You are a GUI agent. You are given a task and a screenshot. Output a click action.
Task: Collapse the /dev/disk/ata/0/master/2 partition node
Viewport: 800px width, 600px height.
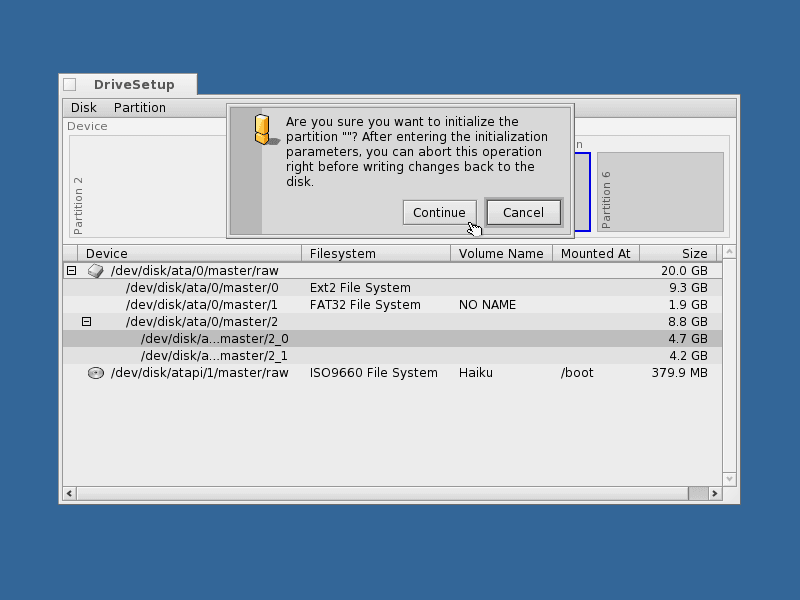click(x=86, y=321)
